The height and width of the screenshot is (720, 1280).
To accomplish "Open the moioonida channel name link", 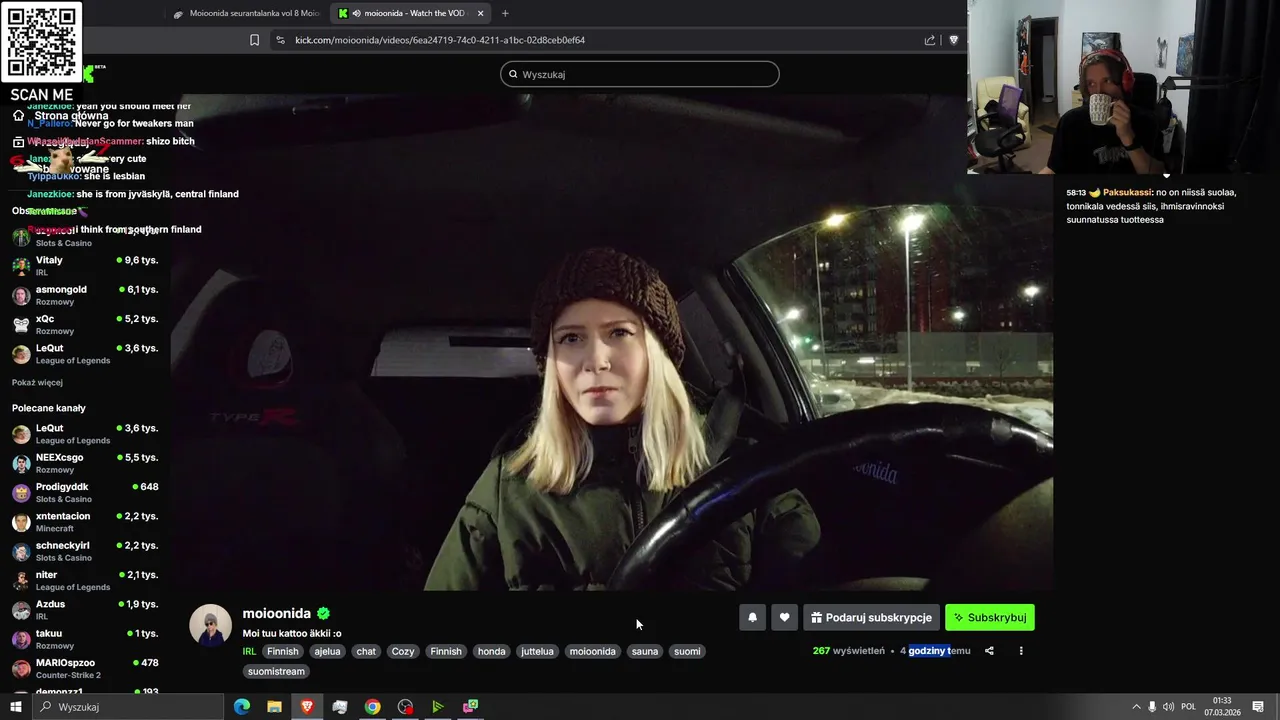I will click(x=276, y=613).
